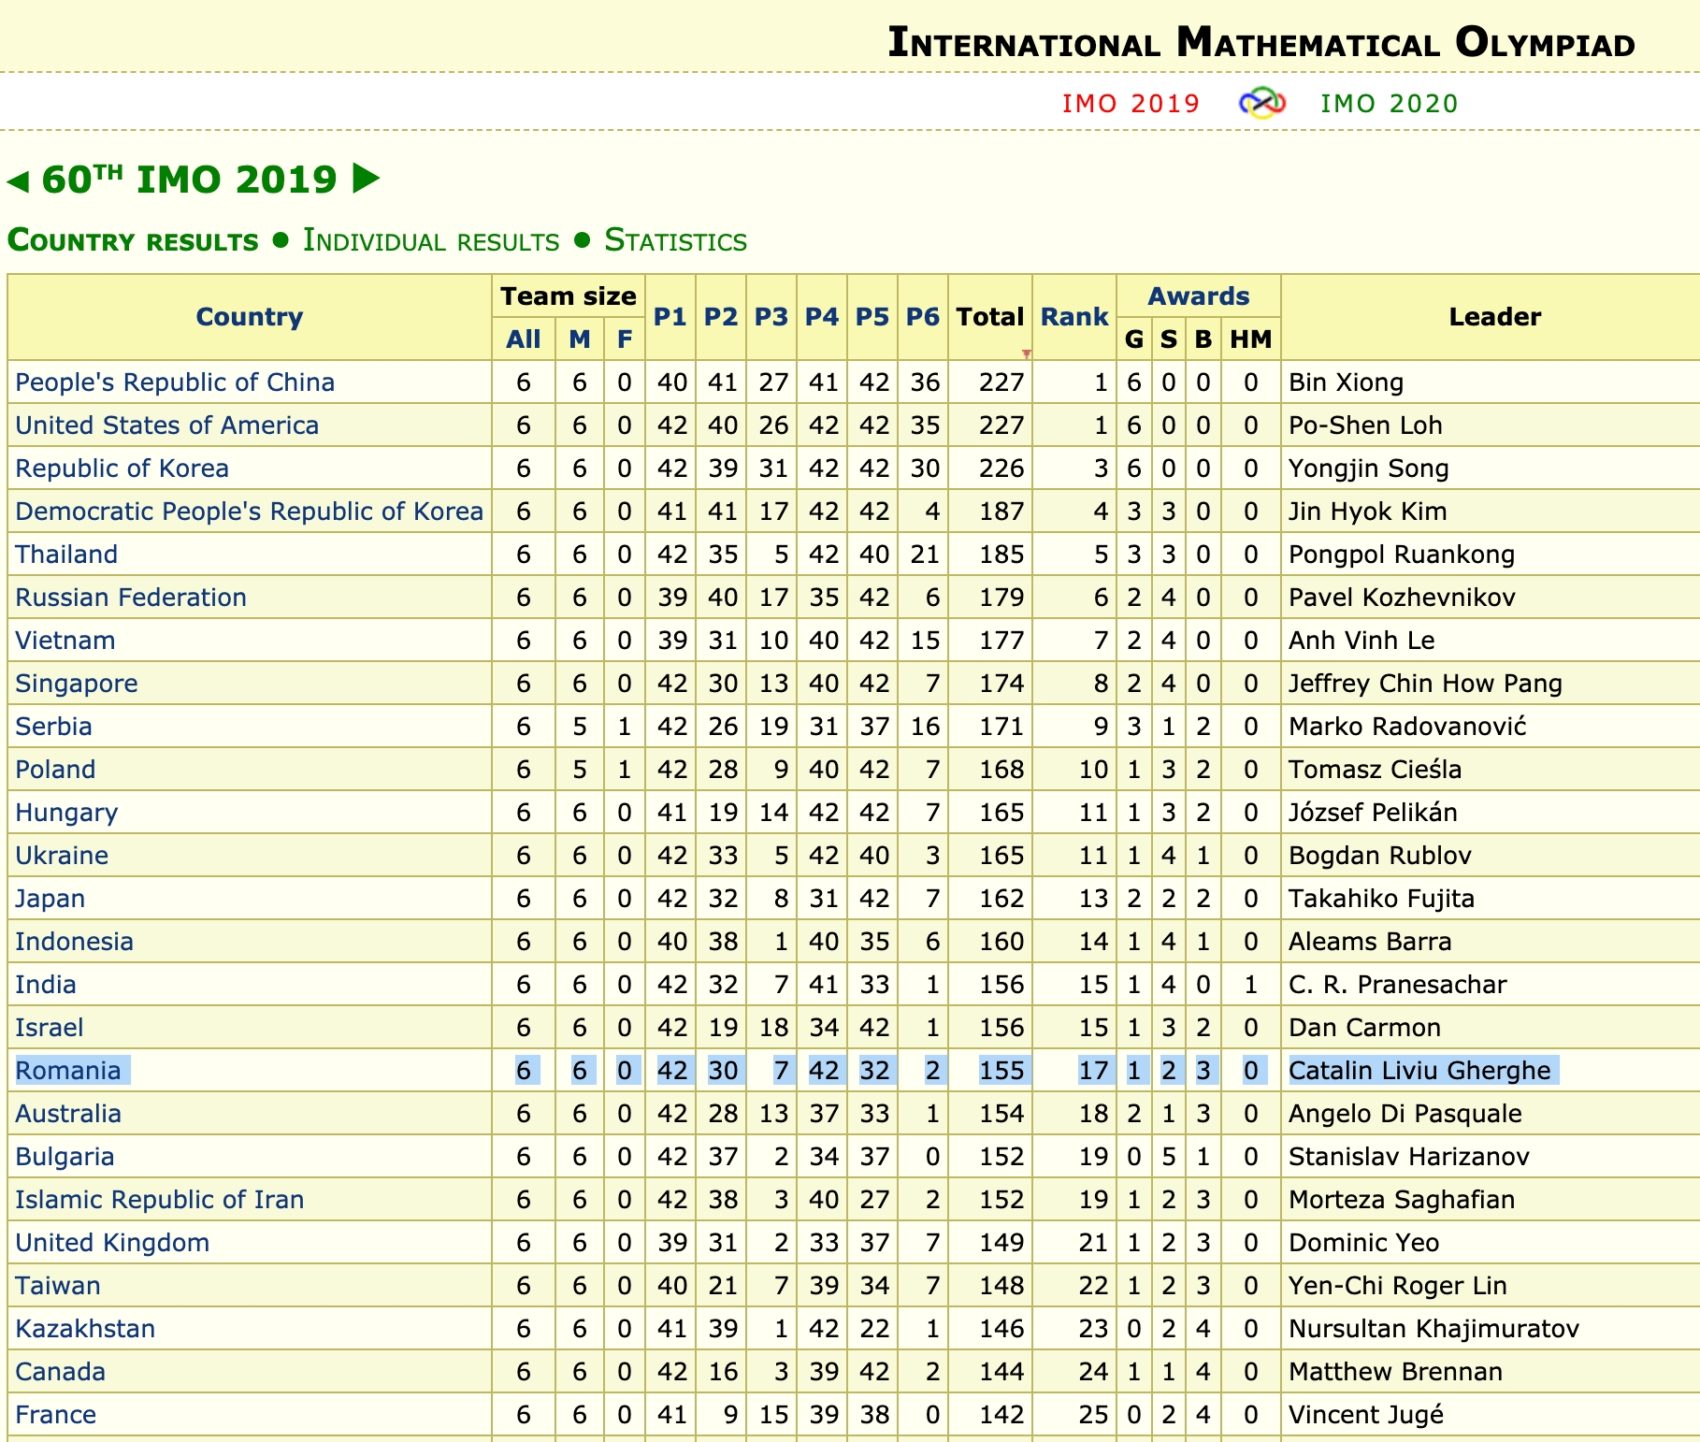Select the Country results tab

(132, 241)
